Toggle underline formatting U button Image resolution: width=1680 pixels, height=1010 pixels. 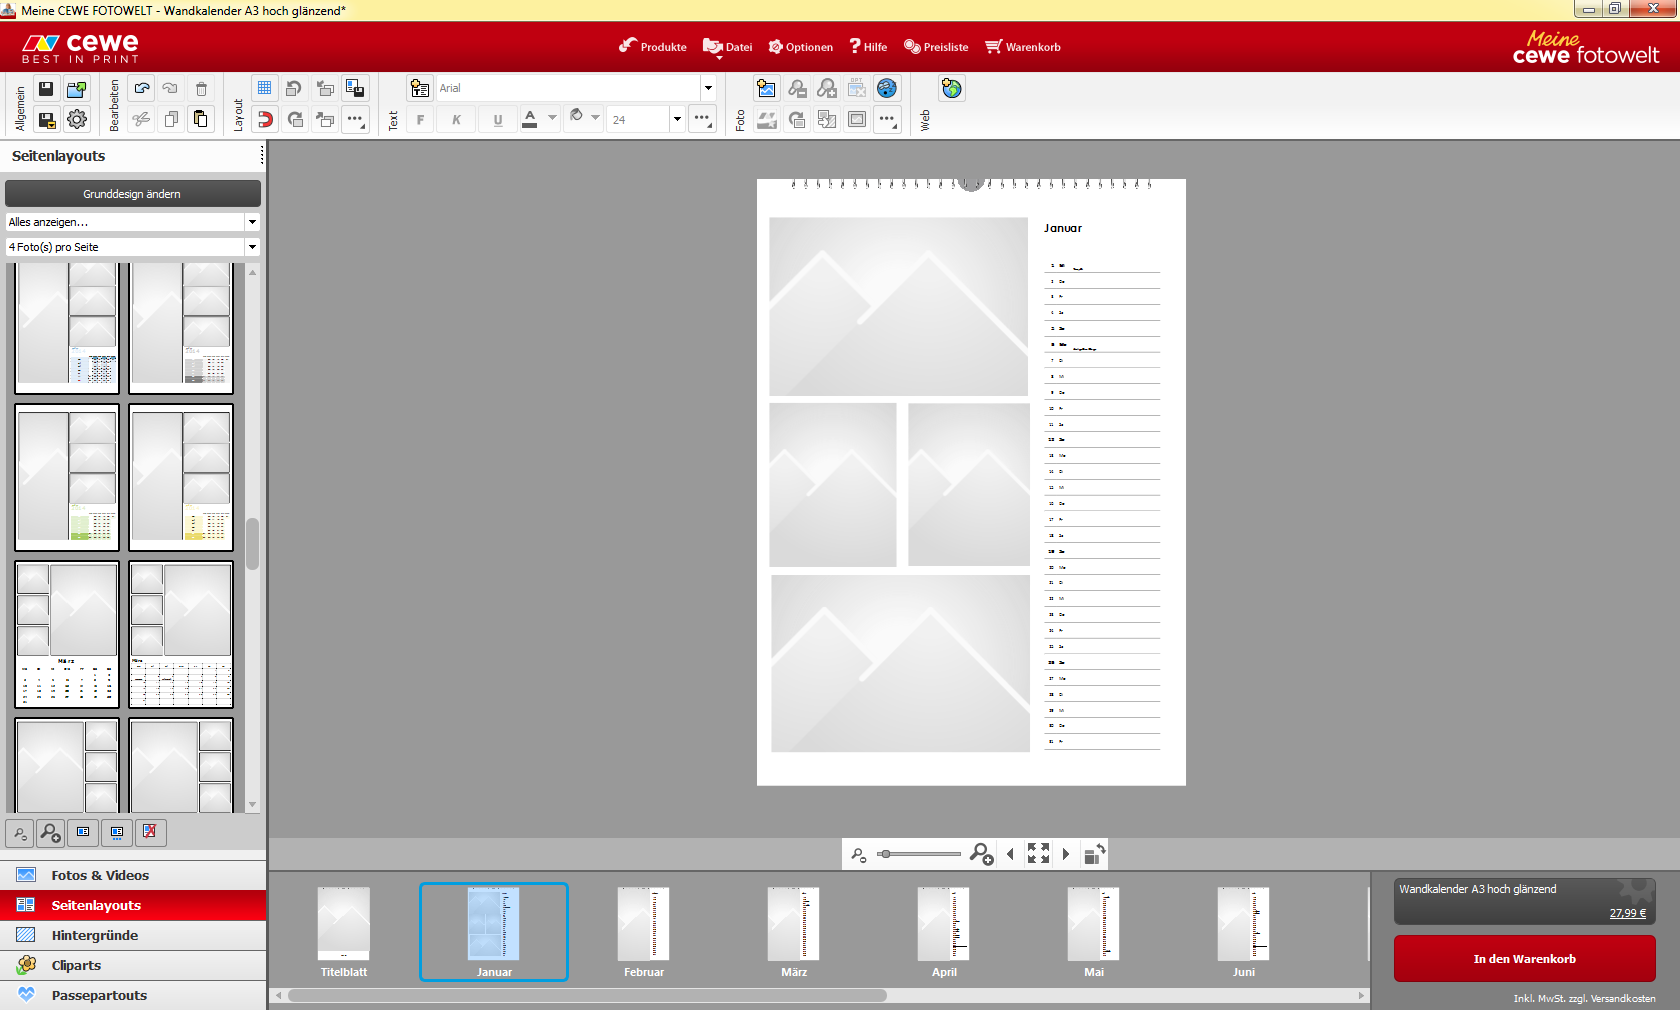(x=498, y=120)
